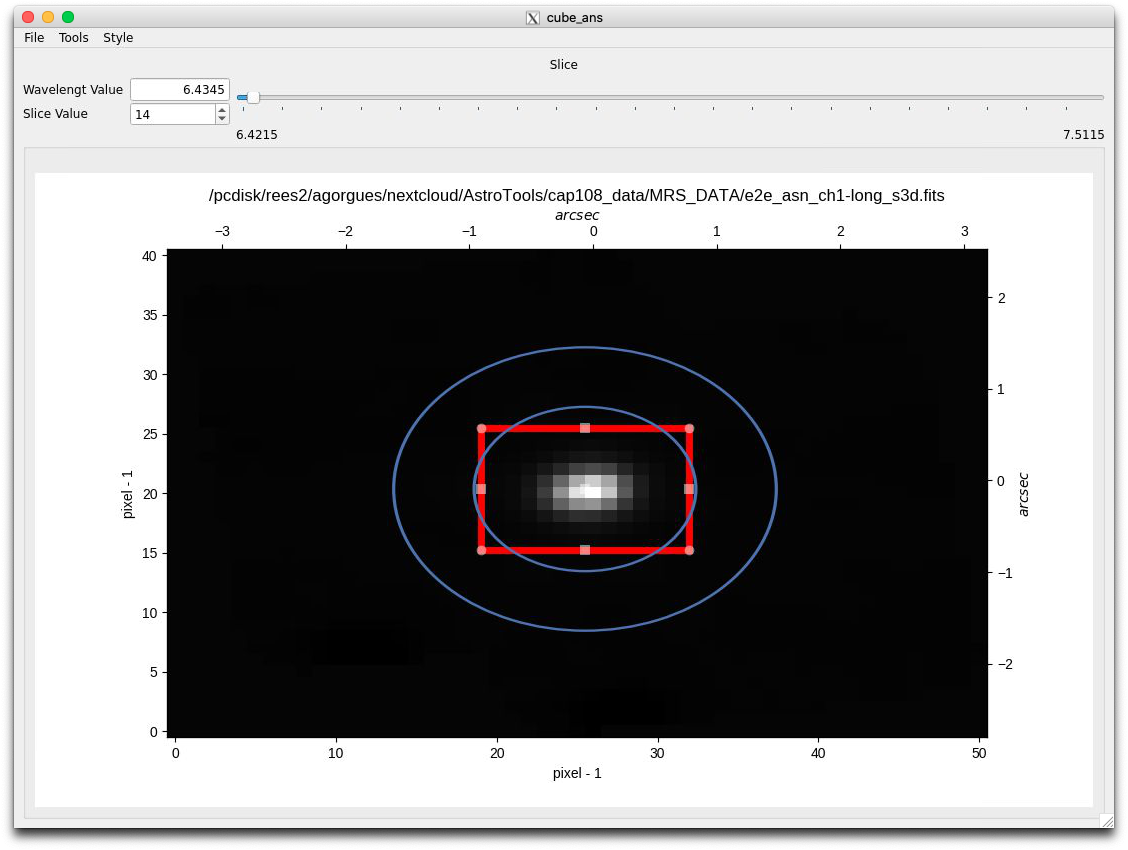Click the bottom-left corner handle of red rectangle
This screenshot has height=850, width=1128.
(481, 550)
